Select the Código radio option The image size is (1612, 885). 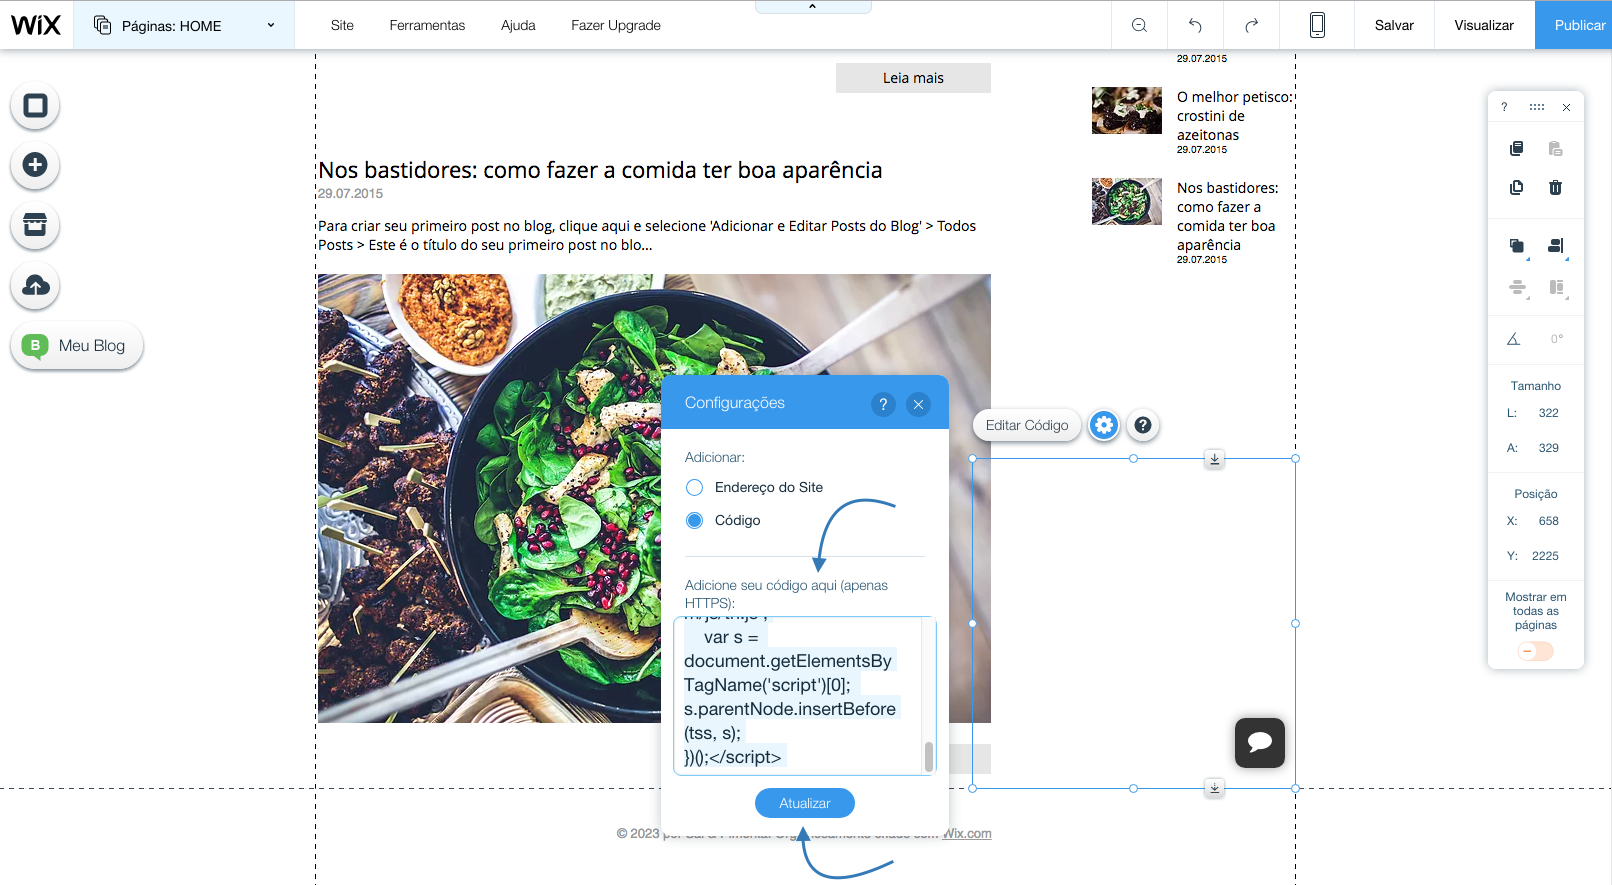[694, 520]
